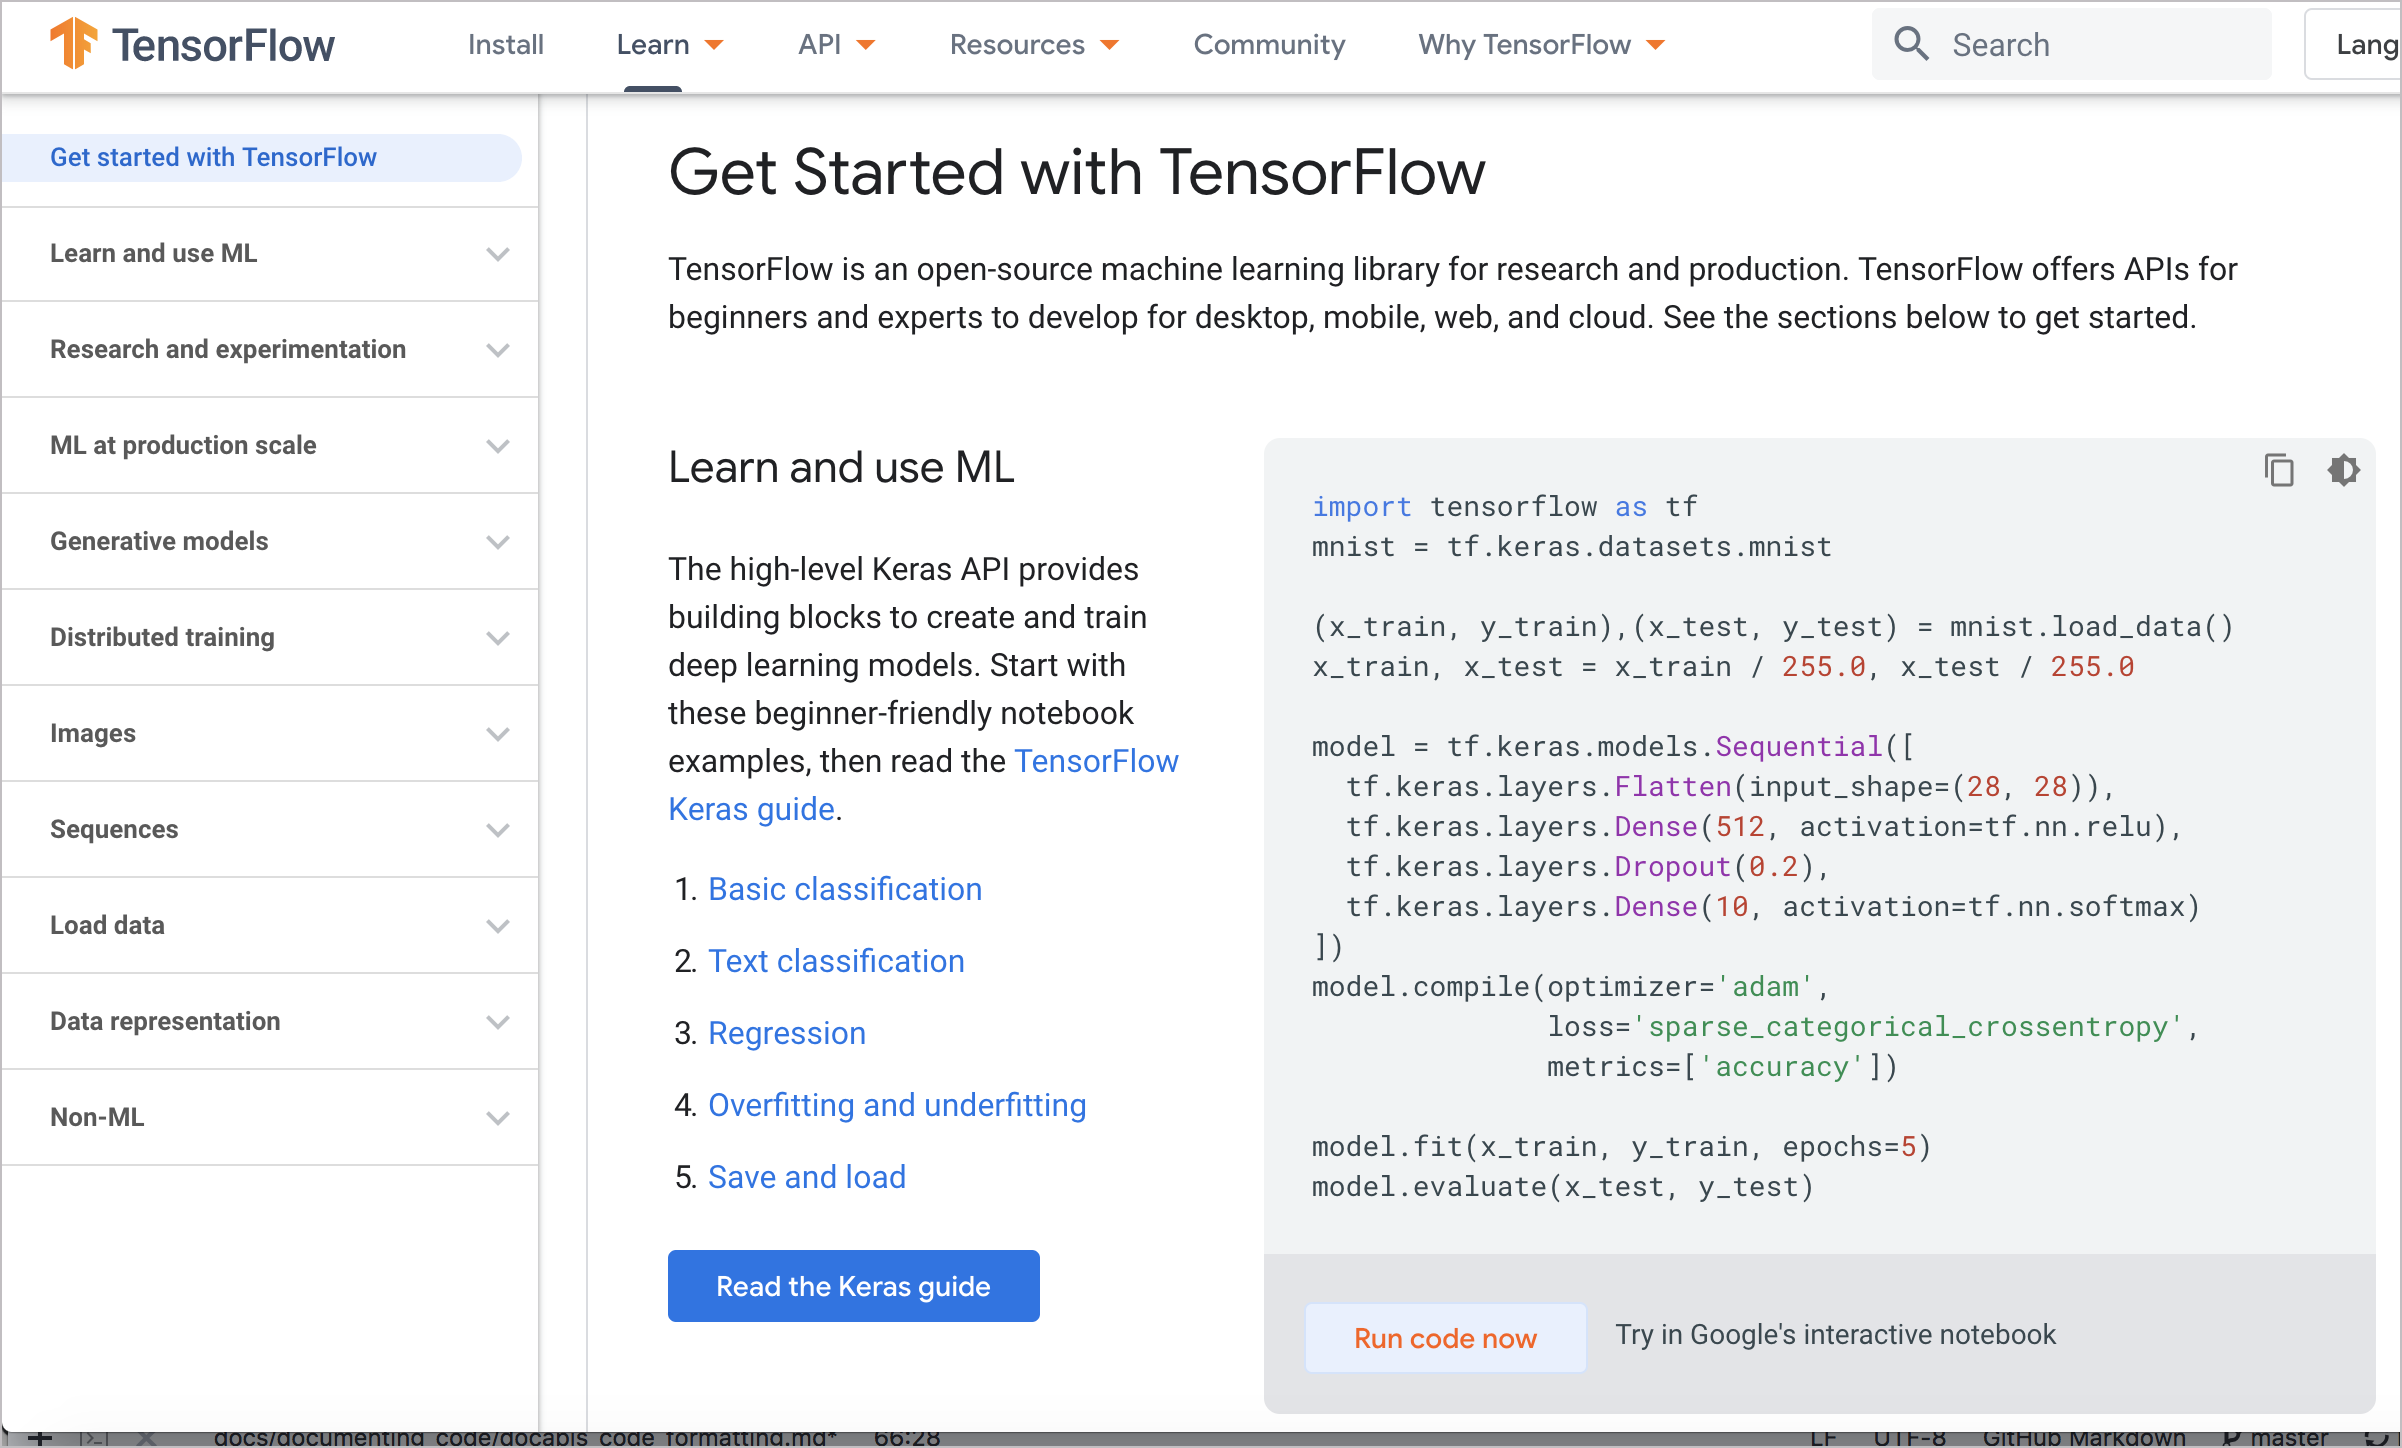Open the API menu label
Viewport: 2402px width, 1448px height.
click(819, 44)
